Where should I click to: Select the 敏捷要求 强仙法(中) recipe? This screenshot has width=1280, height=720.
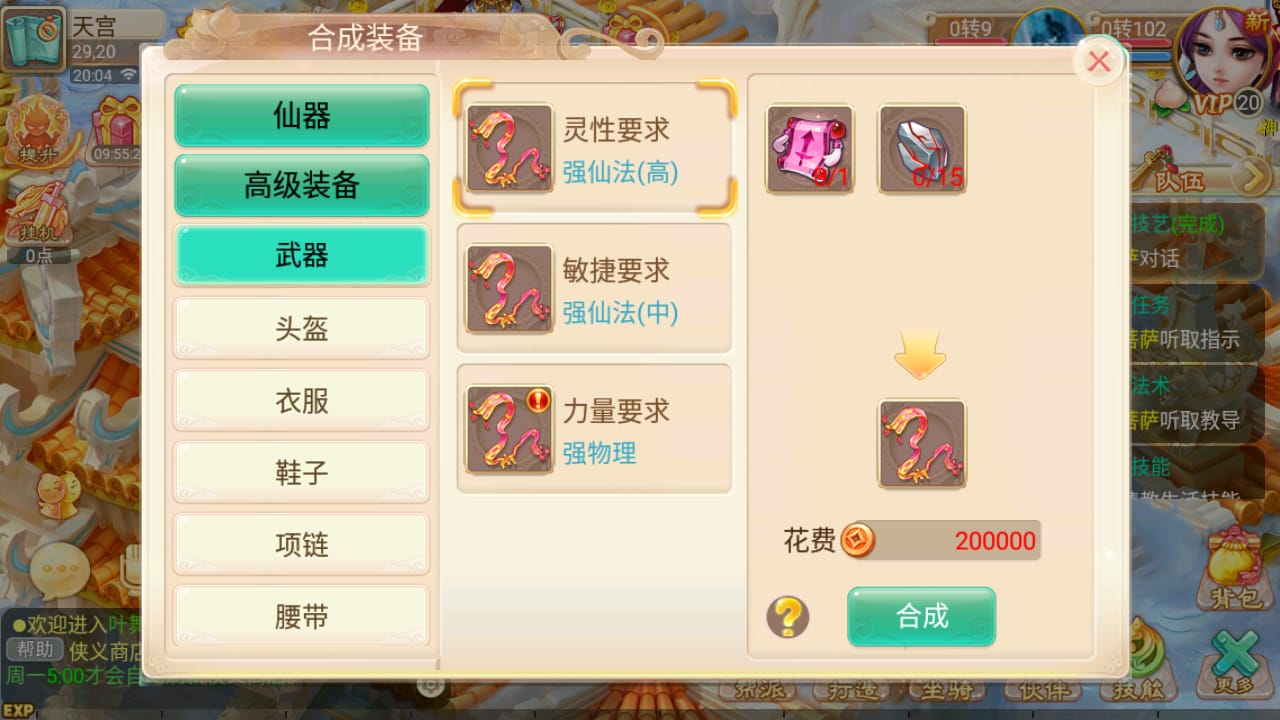coord(595,288)
